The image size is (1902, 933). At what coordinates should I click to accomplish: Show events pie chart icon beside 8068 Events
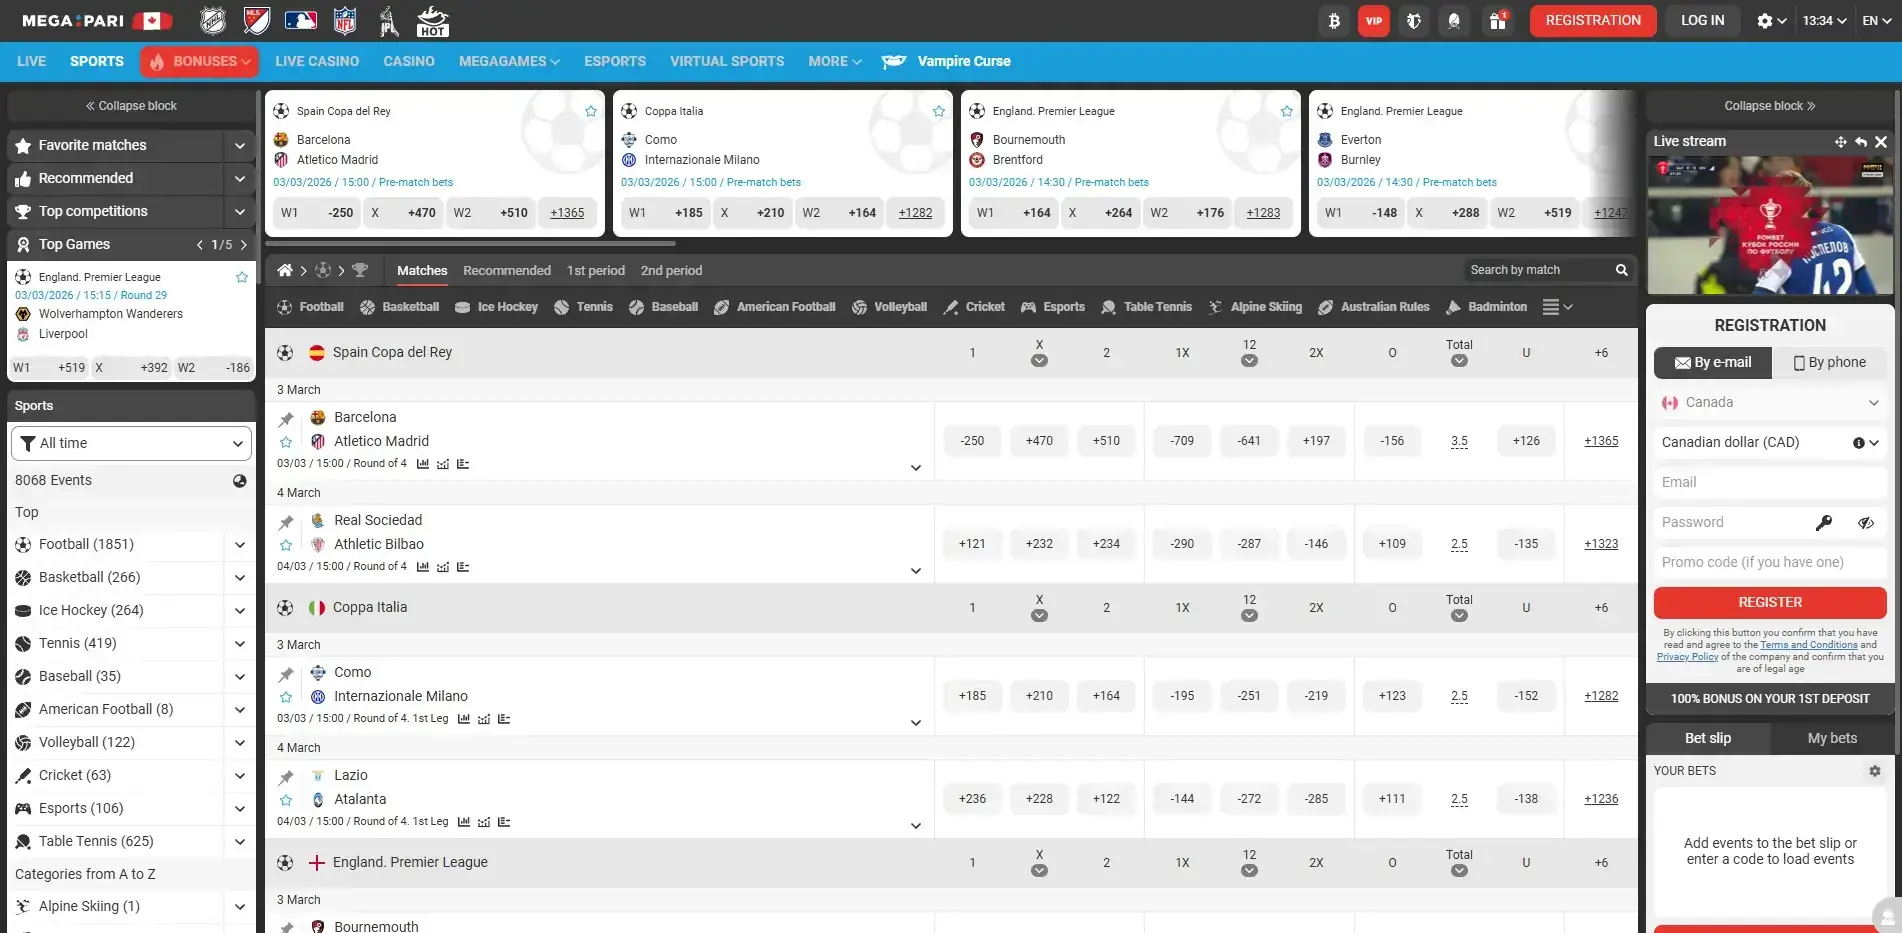point(240,481)
